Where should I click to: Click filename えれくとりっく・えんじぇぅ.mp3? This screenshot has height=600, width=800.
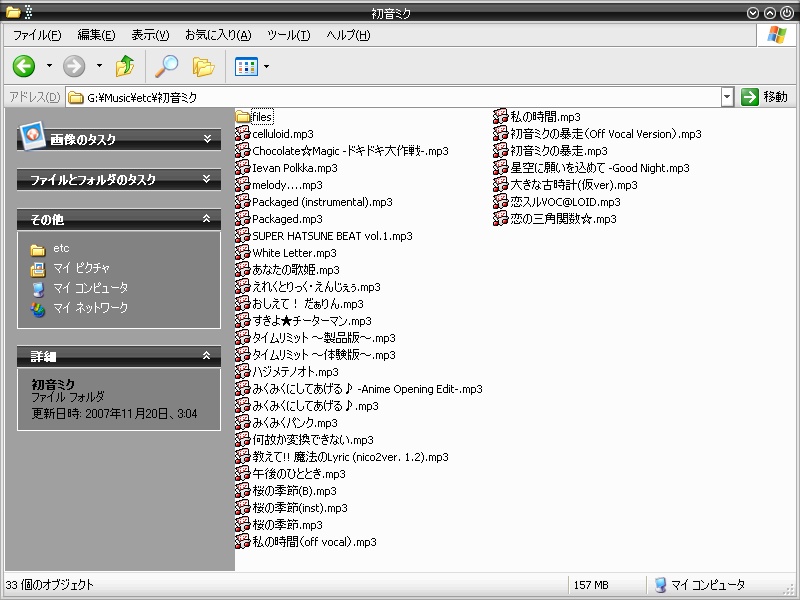316,287
